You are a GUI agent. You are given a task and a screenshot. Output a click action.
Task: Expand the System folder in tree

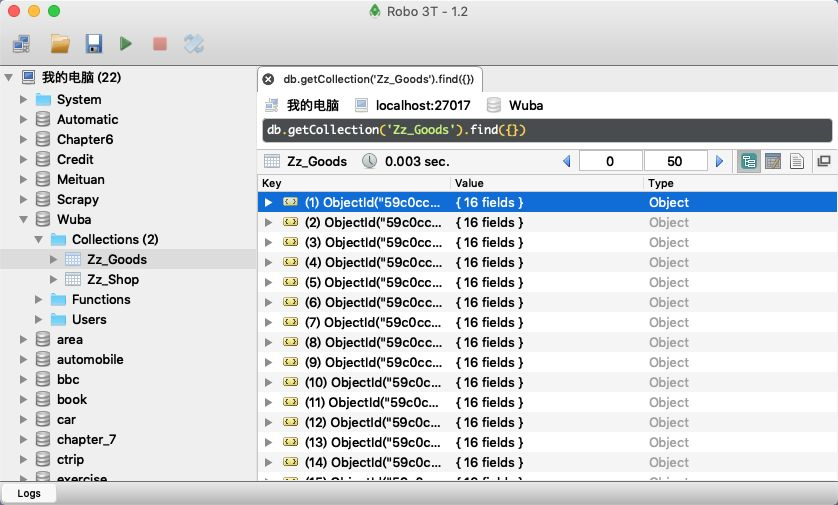click(x=24, y=99)
